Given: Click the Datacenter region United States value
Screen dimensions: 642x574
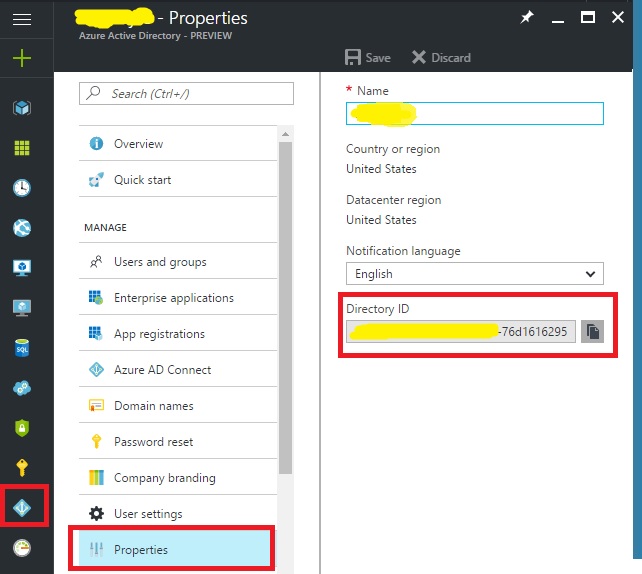Looking at the screenshot, I should (381, 220).
